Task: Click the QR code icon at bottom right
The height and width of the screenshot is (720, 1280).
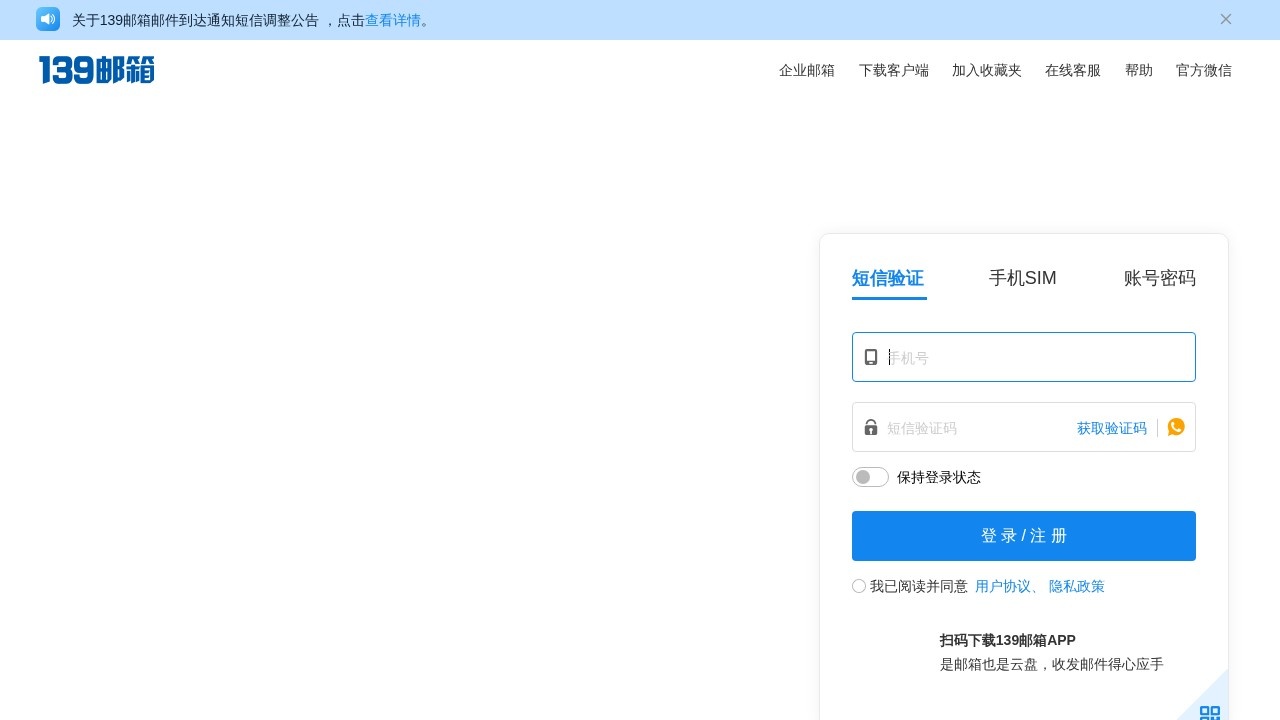Action: pyautogui.click(x=1210, y=713)
